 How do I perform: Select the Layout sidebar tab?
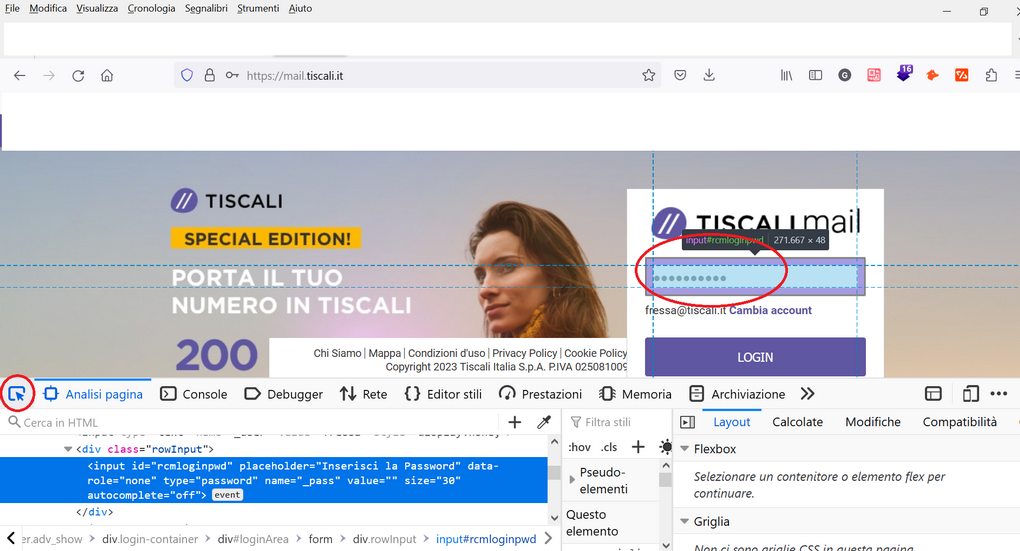[x=732, y=422]
